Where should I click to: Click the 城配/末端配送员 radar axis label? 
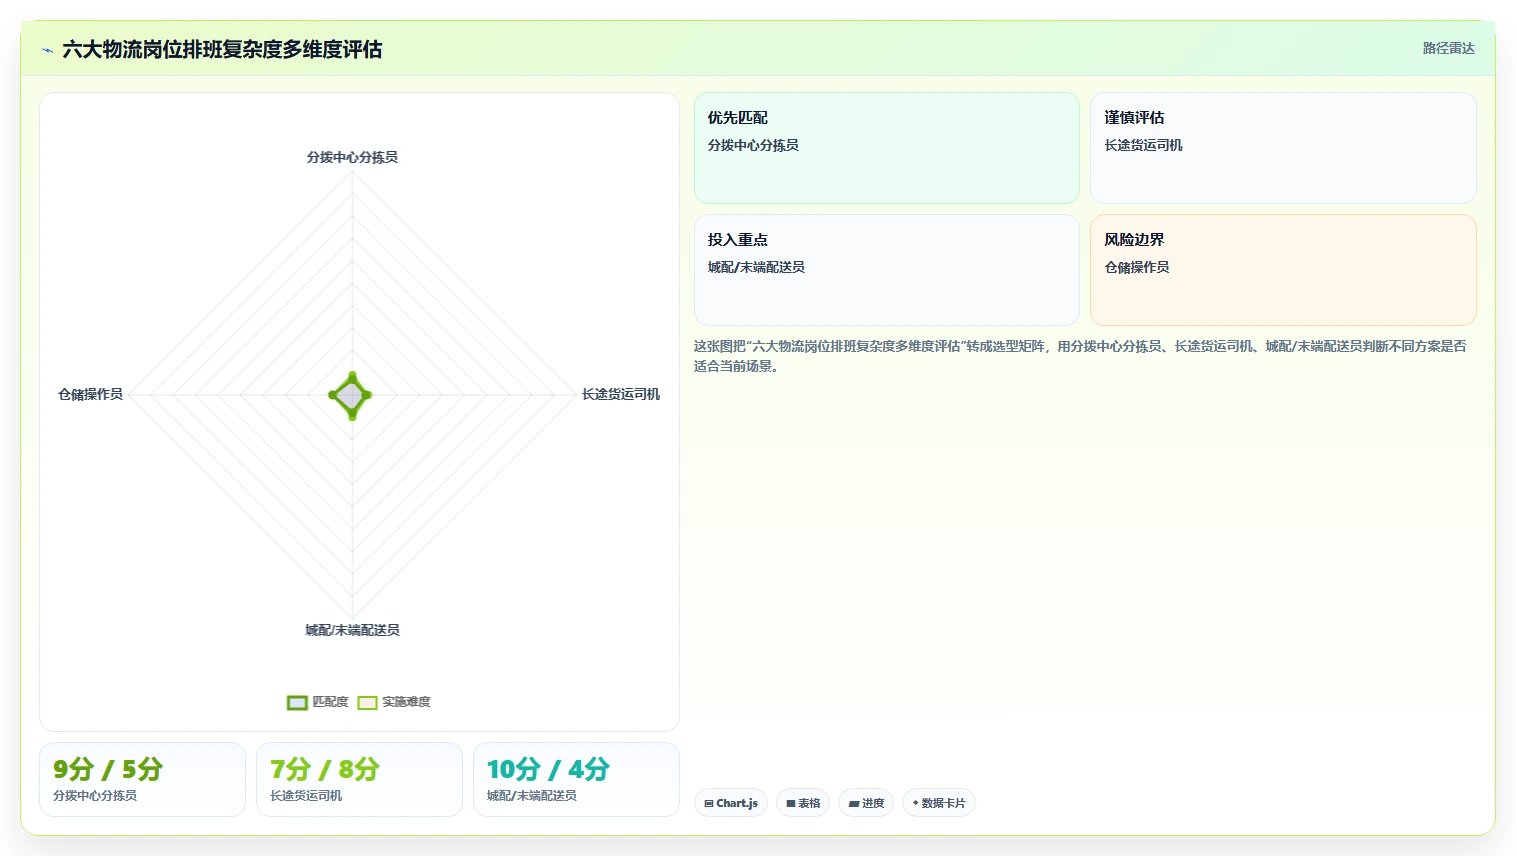[x=352, y=630]
